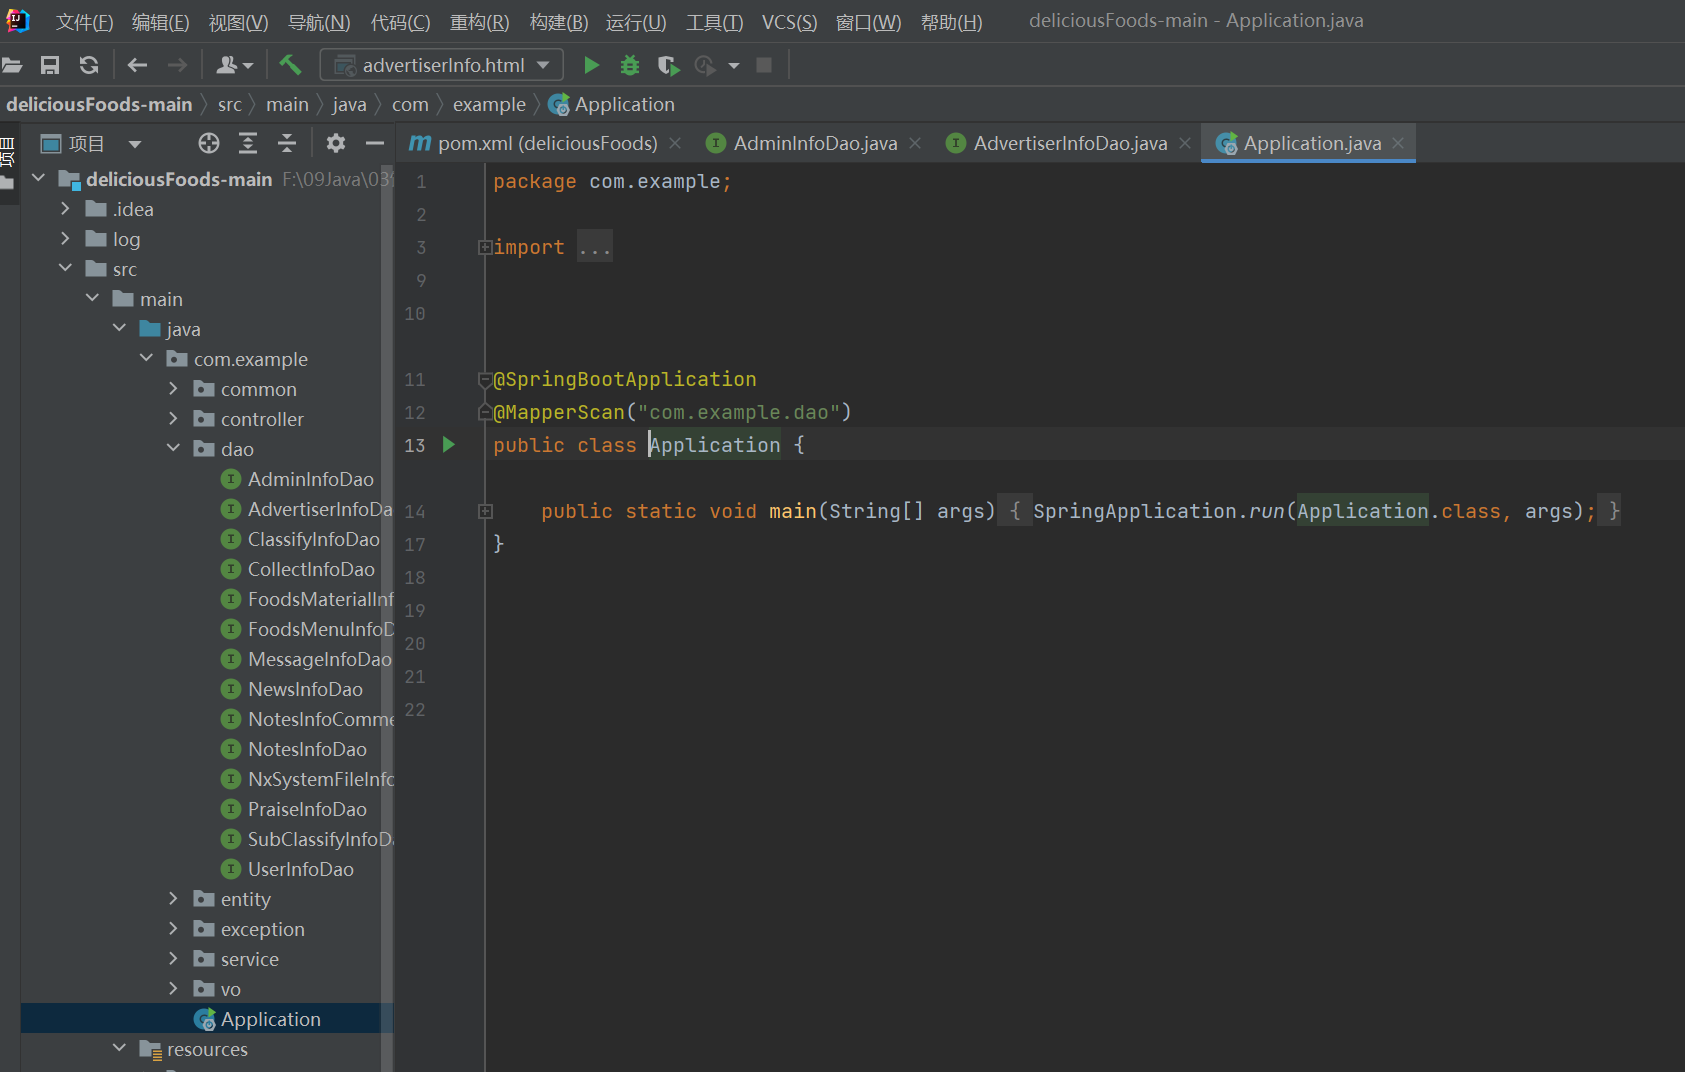The width and height of the screenshot is (1685, 1072).
Task: Expand the entity folder
Action: [x=173, y=899]
